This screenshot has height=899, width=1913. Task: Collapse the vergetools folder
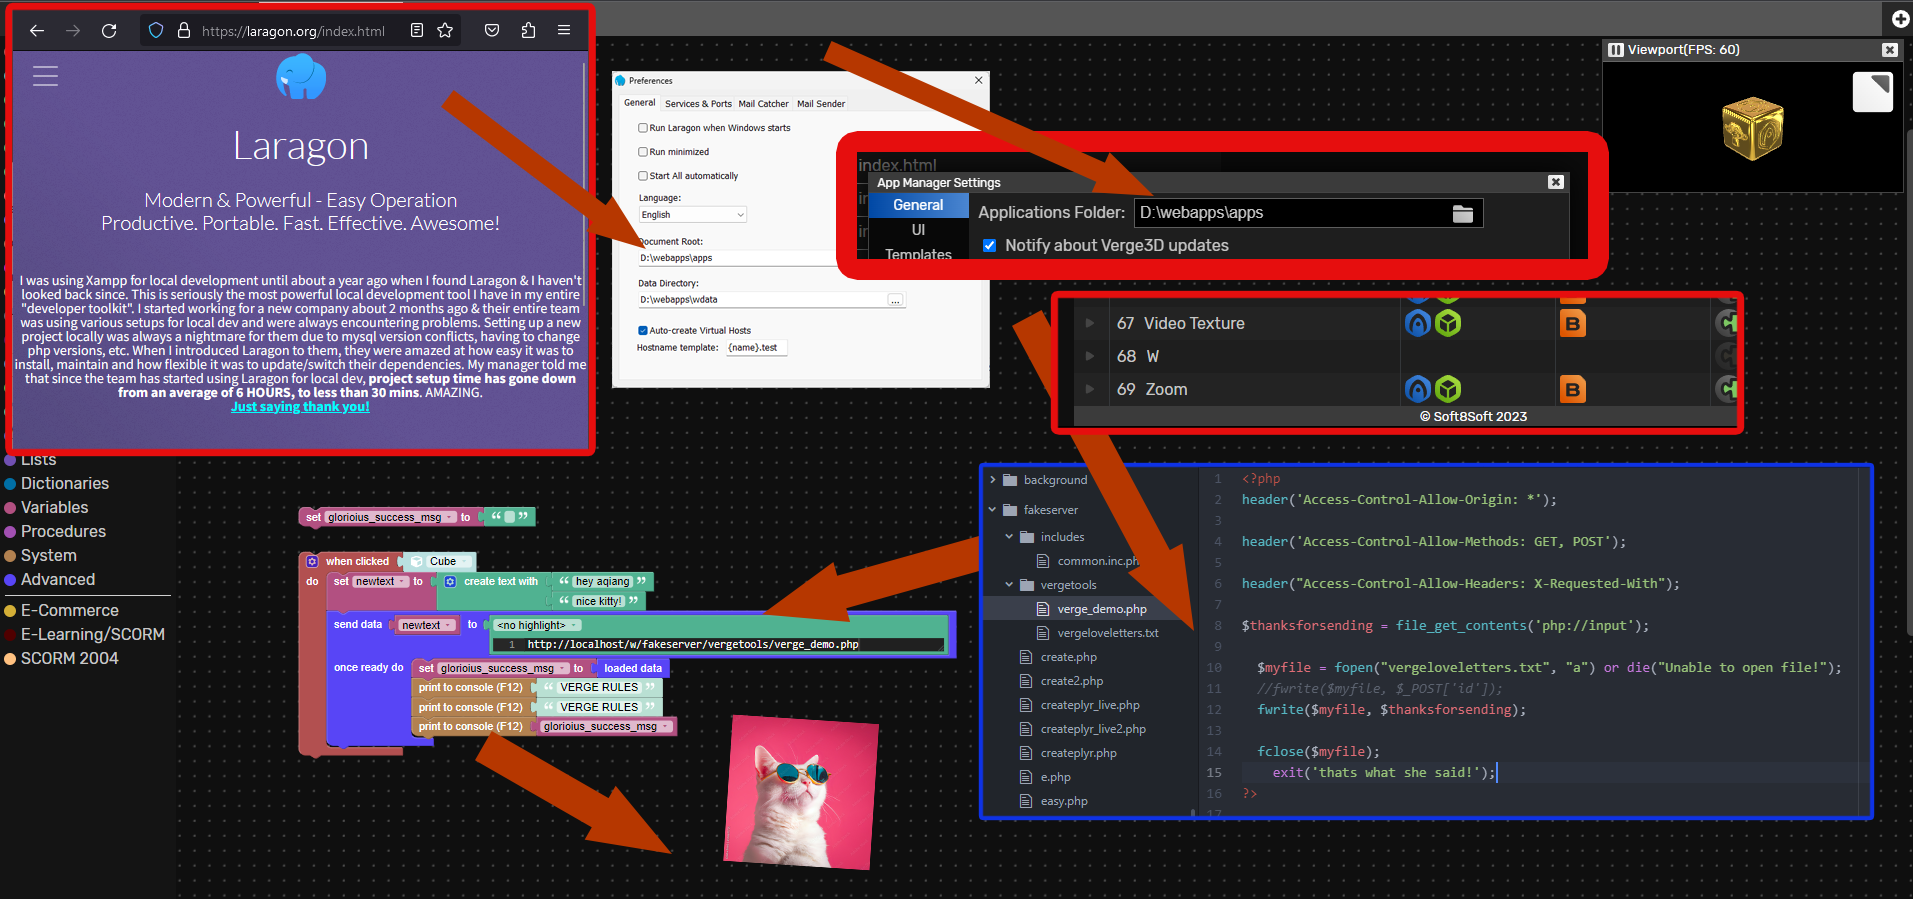pyautogui.click(x=1009, y=585)
